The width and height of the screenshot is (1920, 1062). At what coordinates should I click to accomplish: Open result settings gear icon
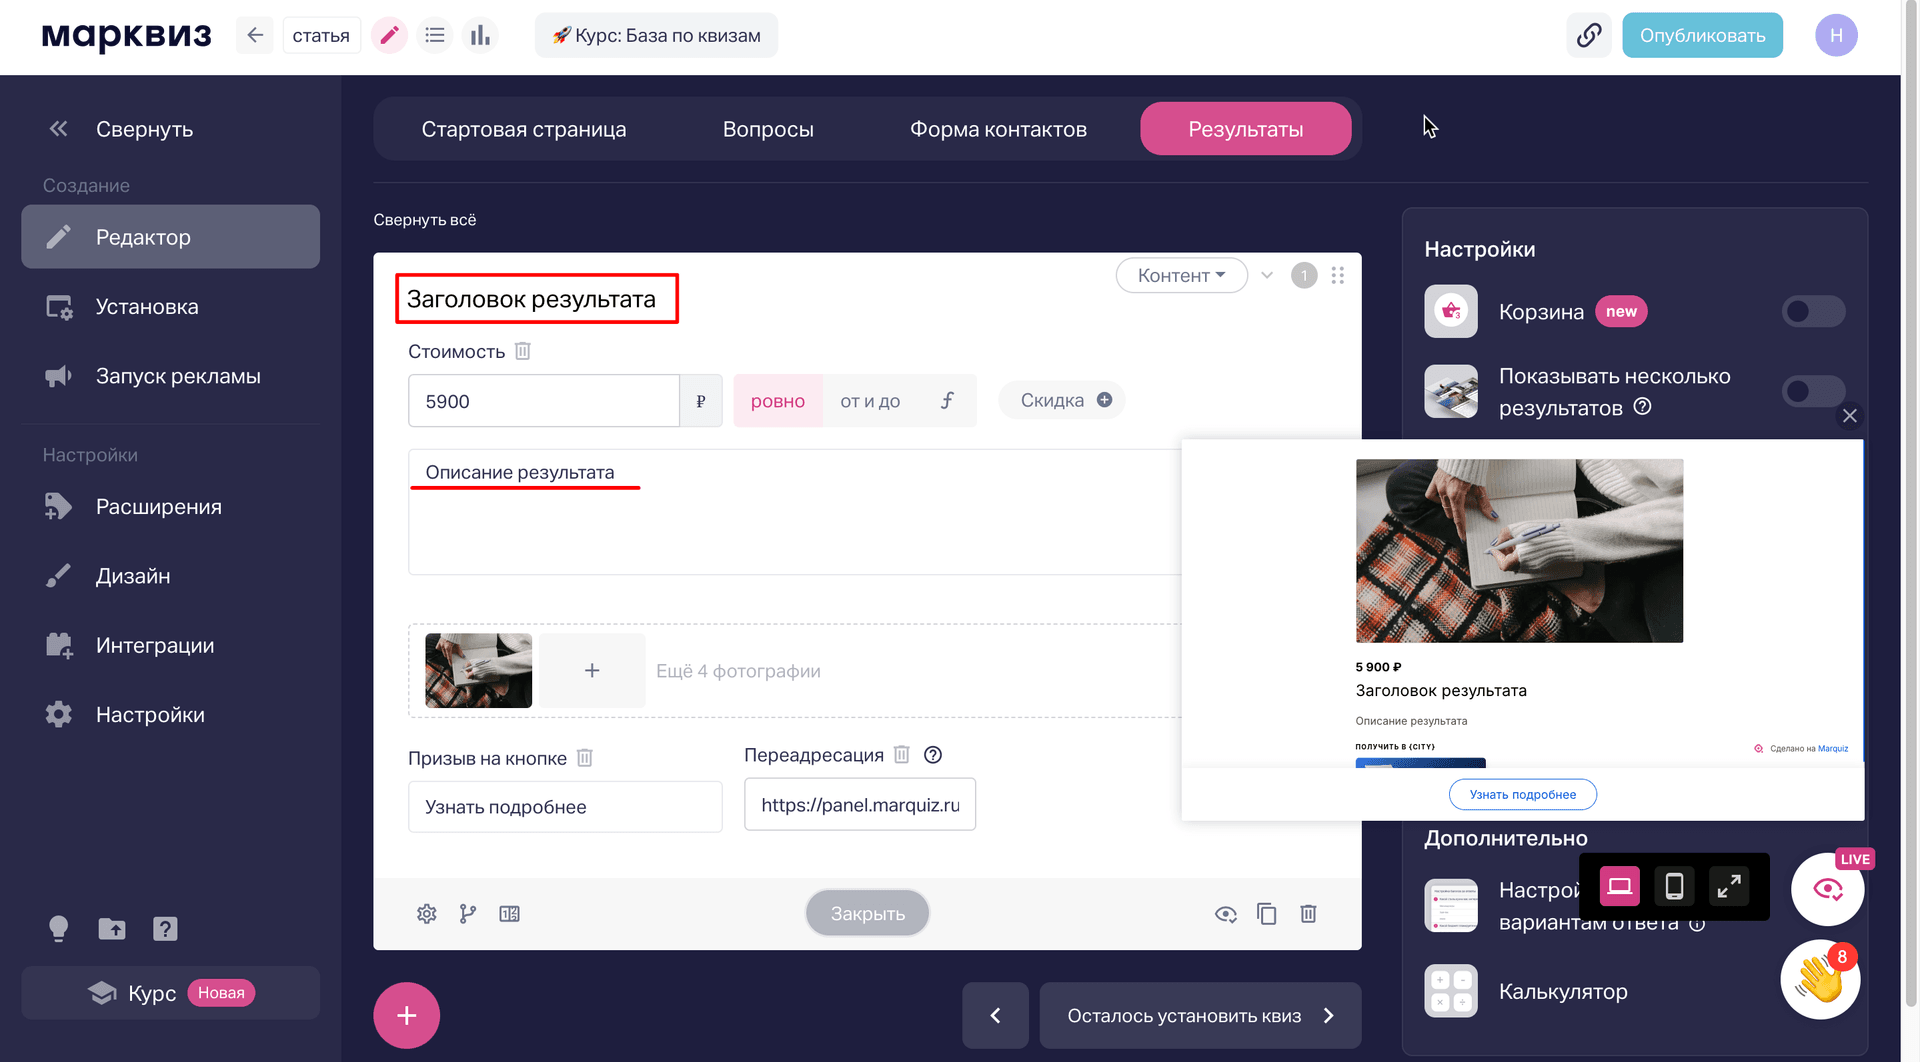click(x=427, y=914)
